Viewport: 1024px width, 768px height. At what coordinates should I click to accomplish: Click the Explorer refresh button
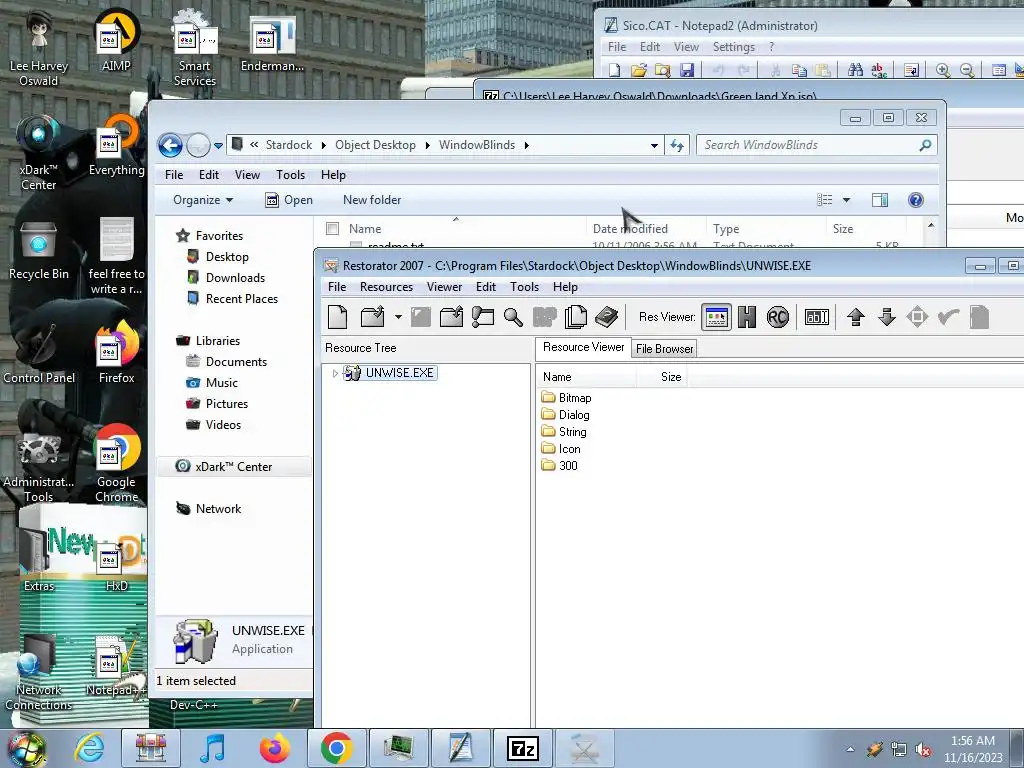(x=677, y=145)
